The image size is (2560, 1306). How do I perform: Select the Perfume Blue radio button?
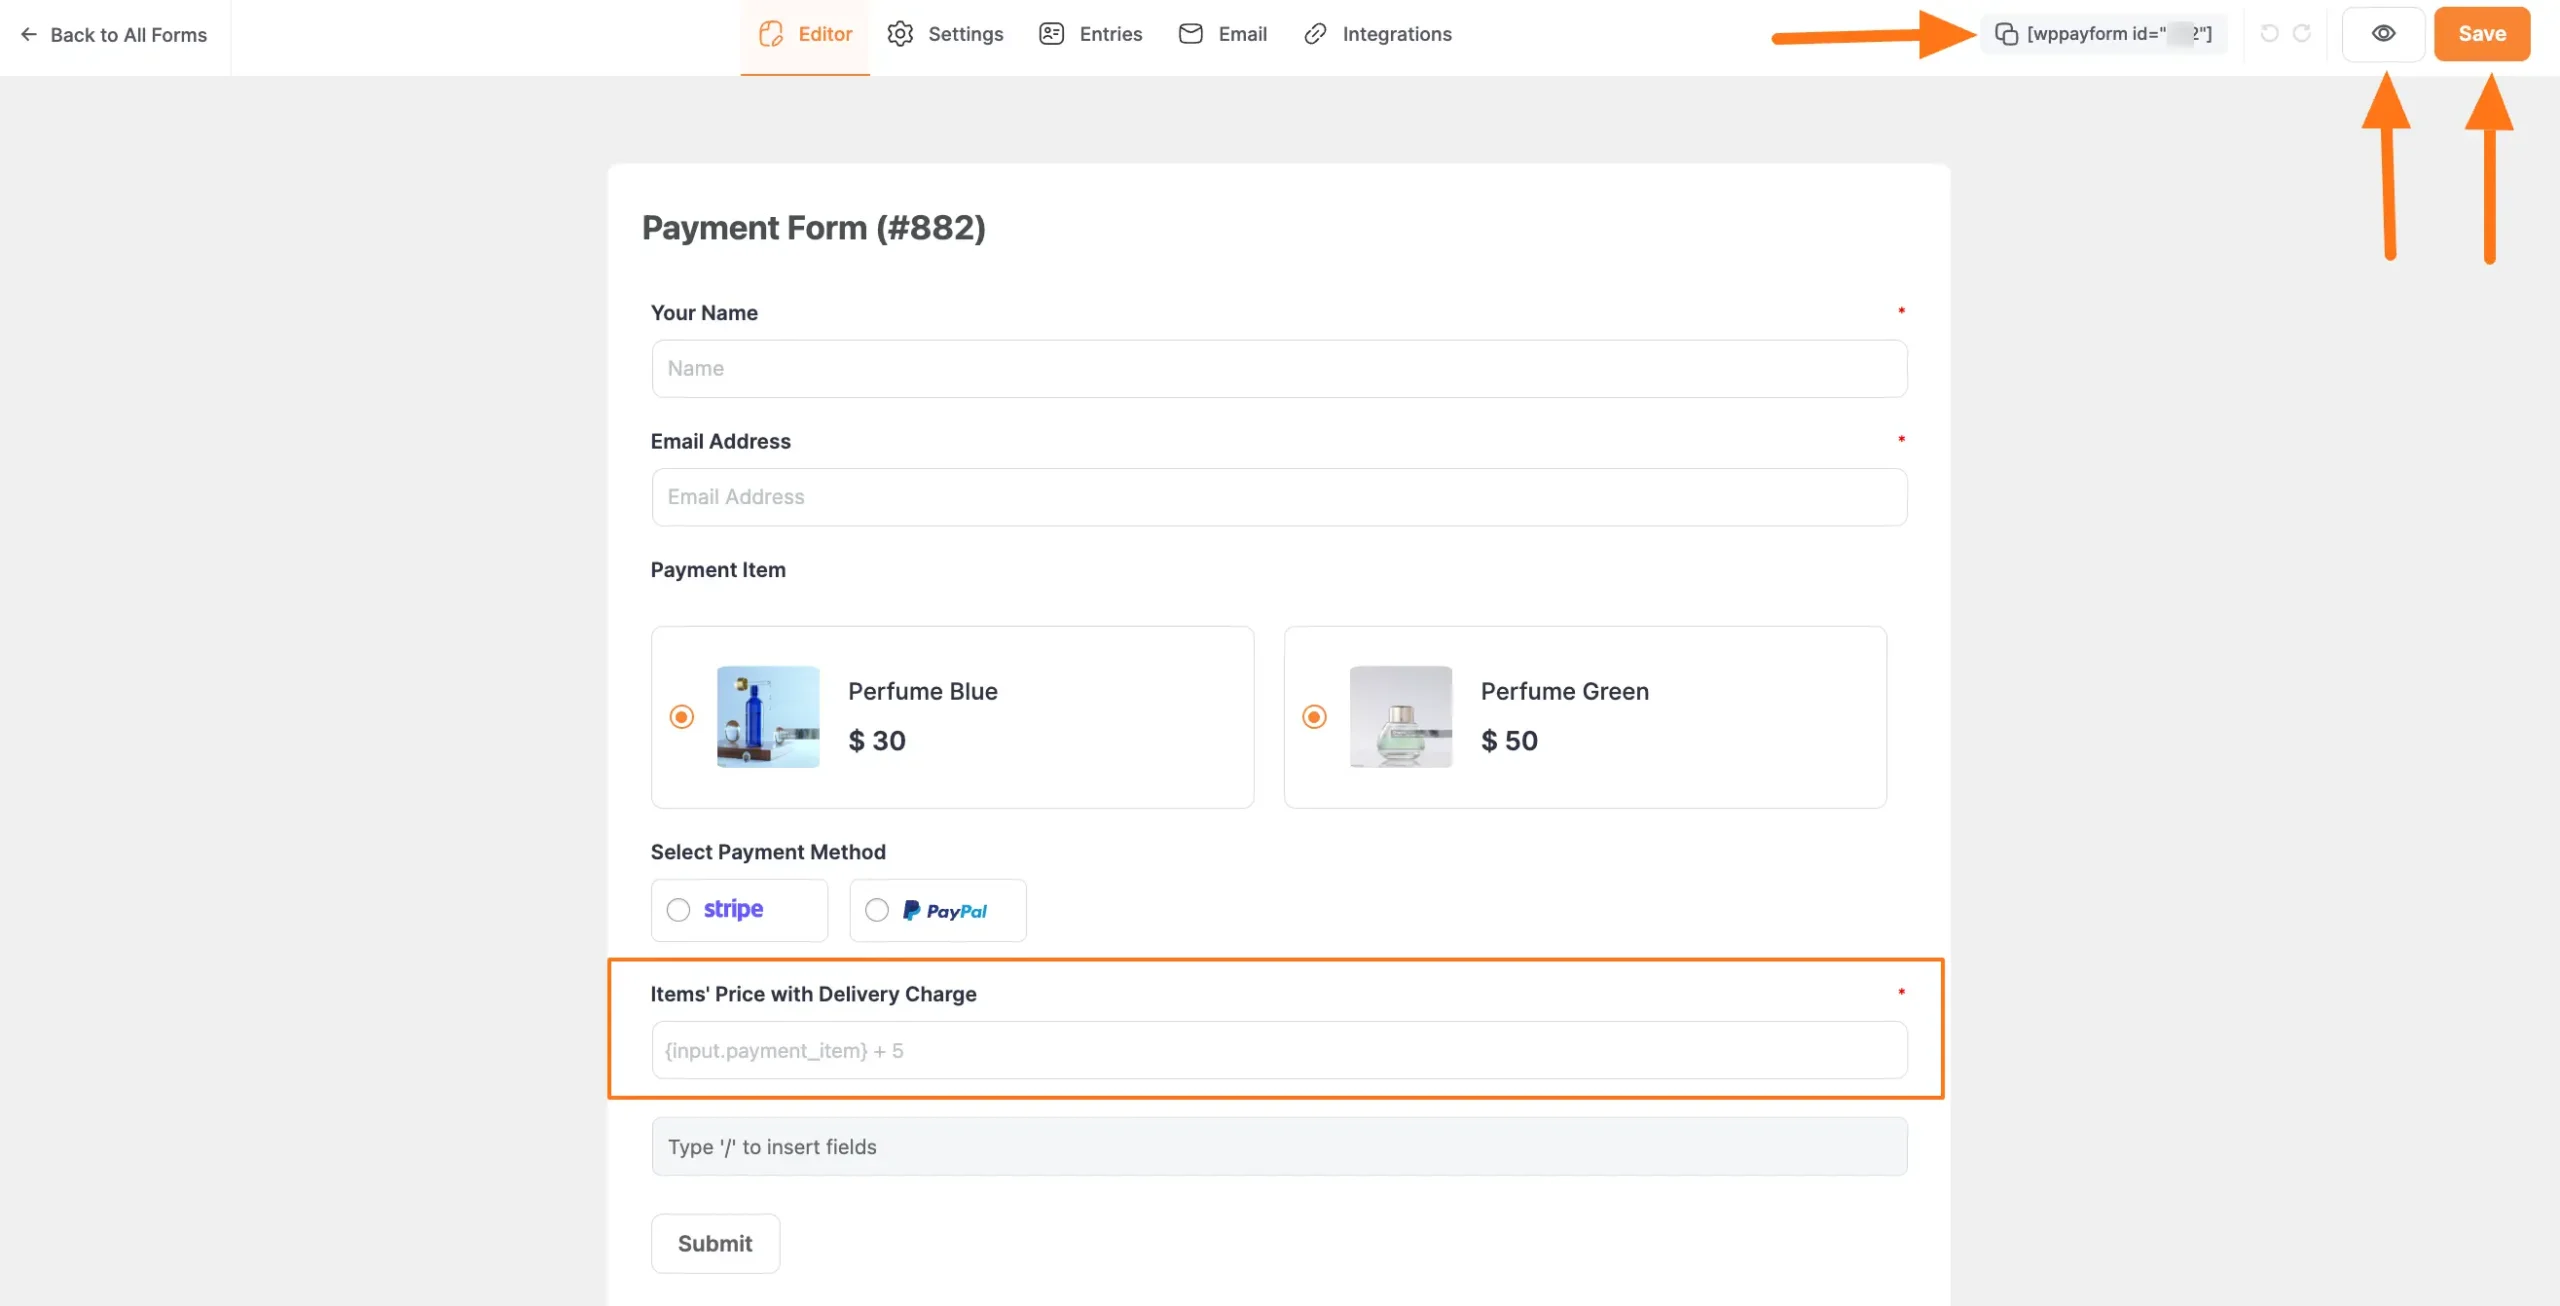point(682,717)
